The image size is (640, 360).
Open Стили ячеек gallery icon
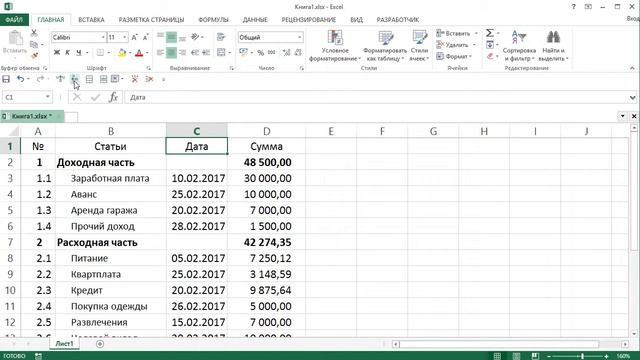pyautogui.click(x=419, y=38)
